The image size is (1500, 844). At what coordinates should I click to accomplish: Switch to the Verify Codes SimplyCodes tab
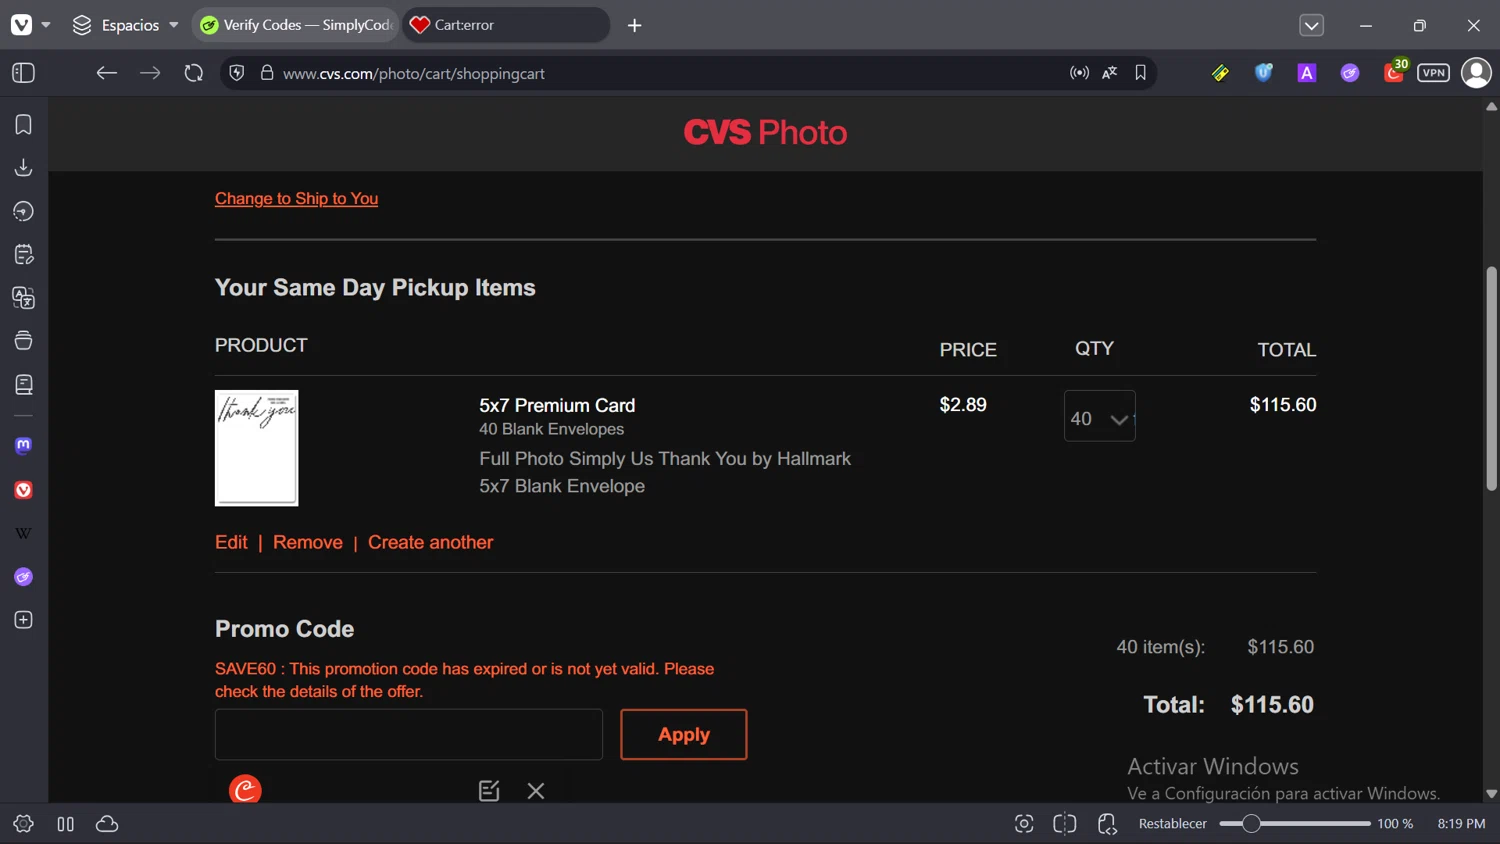(296, 25)
